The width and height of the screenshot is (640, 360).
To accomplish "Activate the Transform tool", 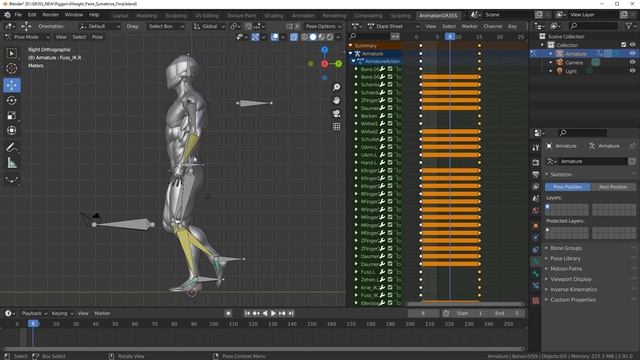I will pos(11,131).
